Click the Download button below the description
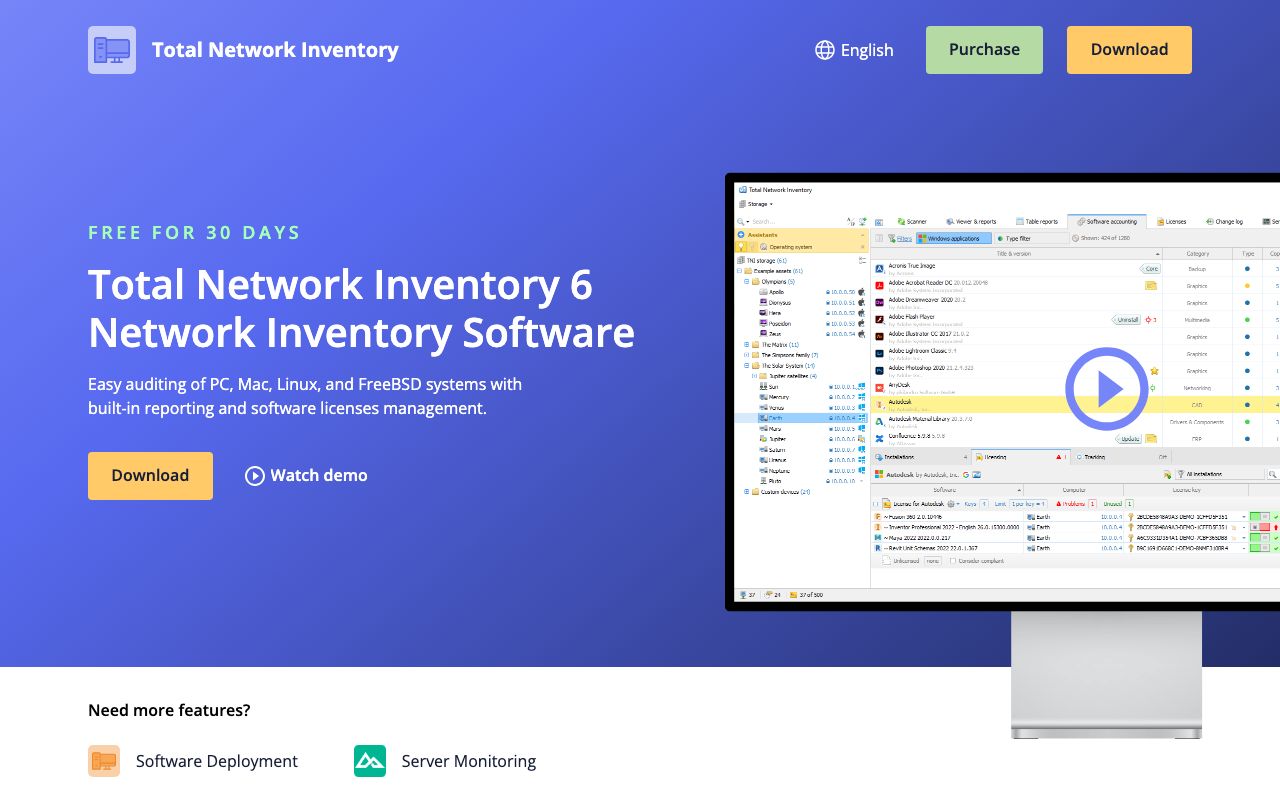 point(150,476)
